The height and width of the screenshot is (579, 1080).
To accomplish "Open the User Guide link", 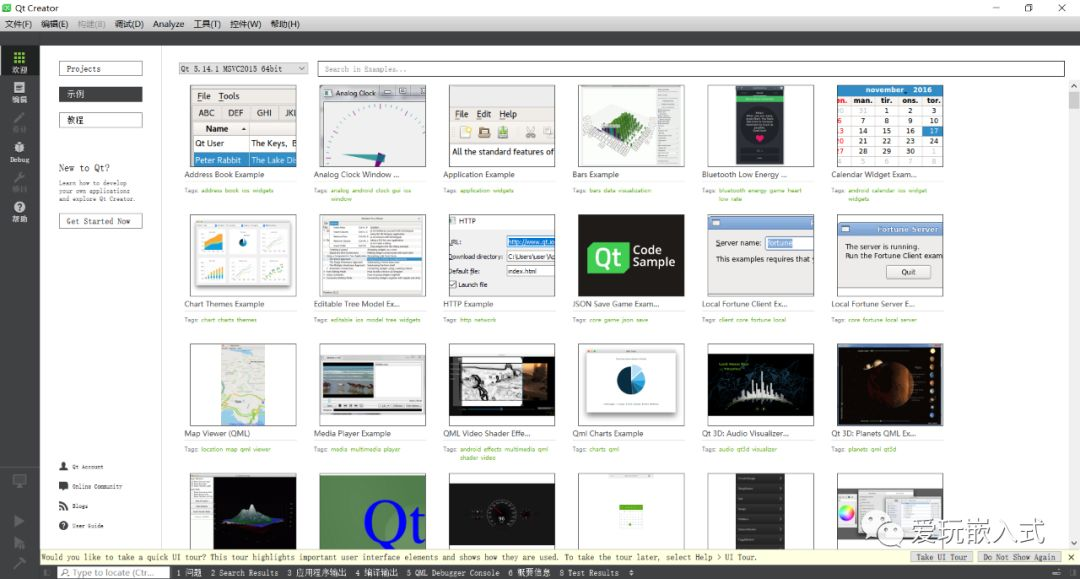I will [x=81, y=525].
